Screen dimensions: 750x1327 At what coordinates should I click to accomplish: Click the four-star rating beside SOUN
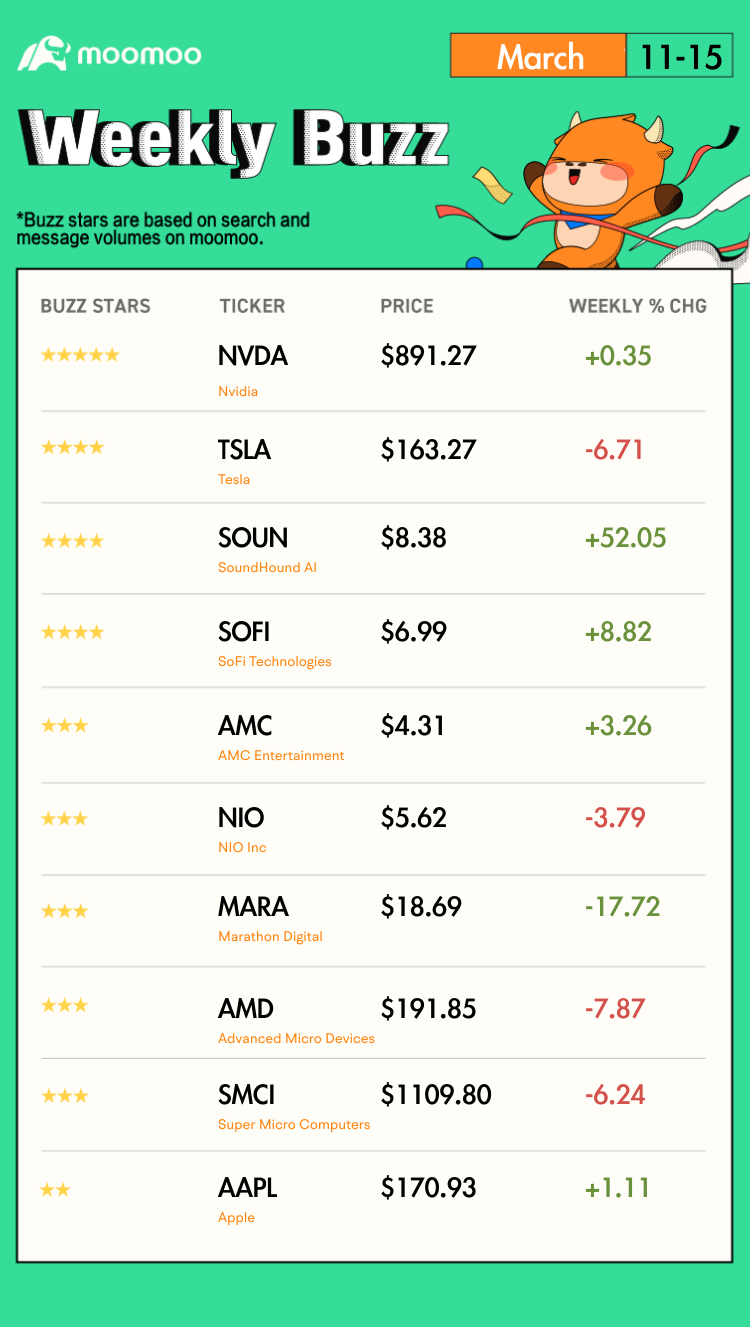point(72,541)
